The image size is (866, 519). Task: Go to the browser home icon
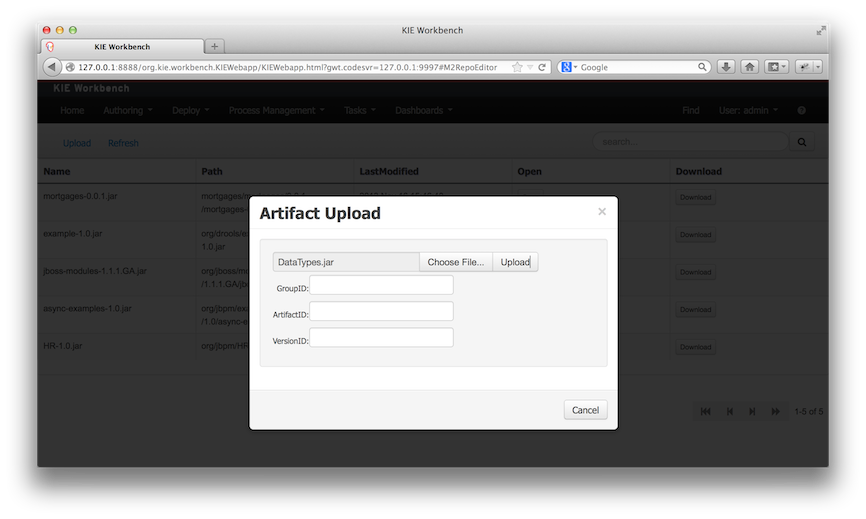pyautogui.click(x=749, y=67)
